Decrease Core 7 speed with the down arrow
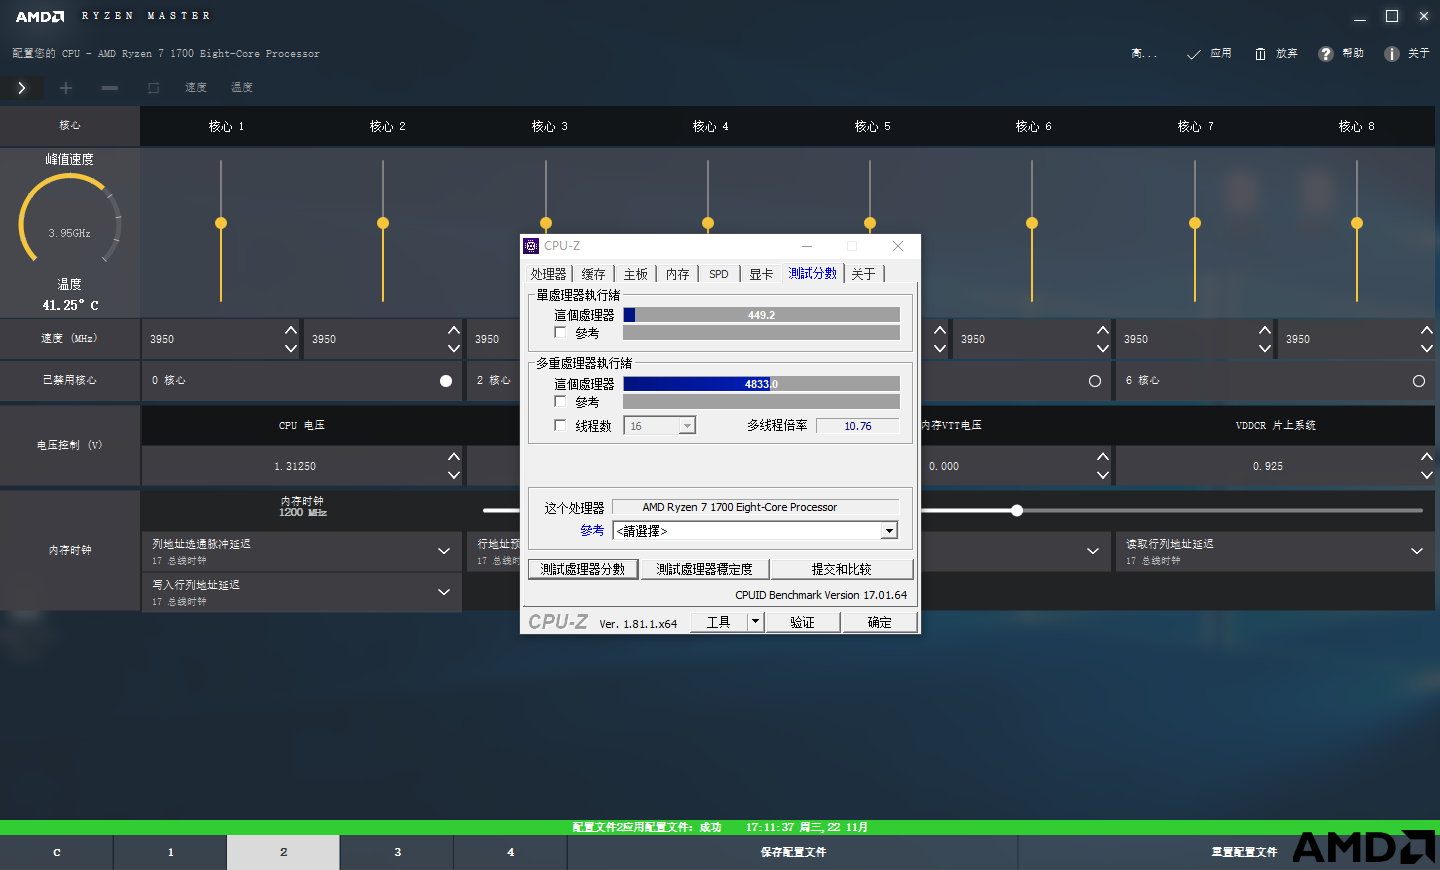The height and width of the screenshot is (870, 1440). tap(1265, 348)
